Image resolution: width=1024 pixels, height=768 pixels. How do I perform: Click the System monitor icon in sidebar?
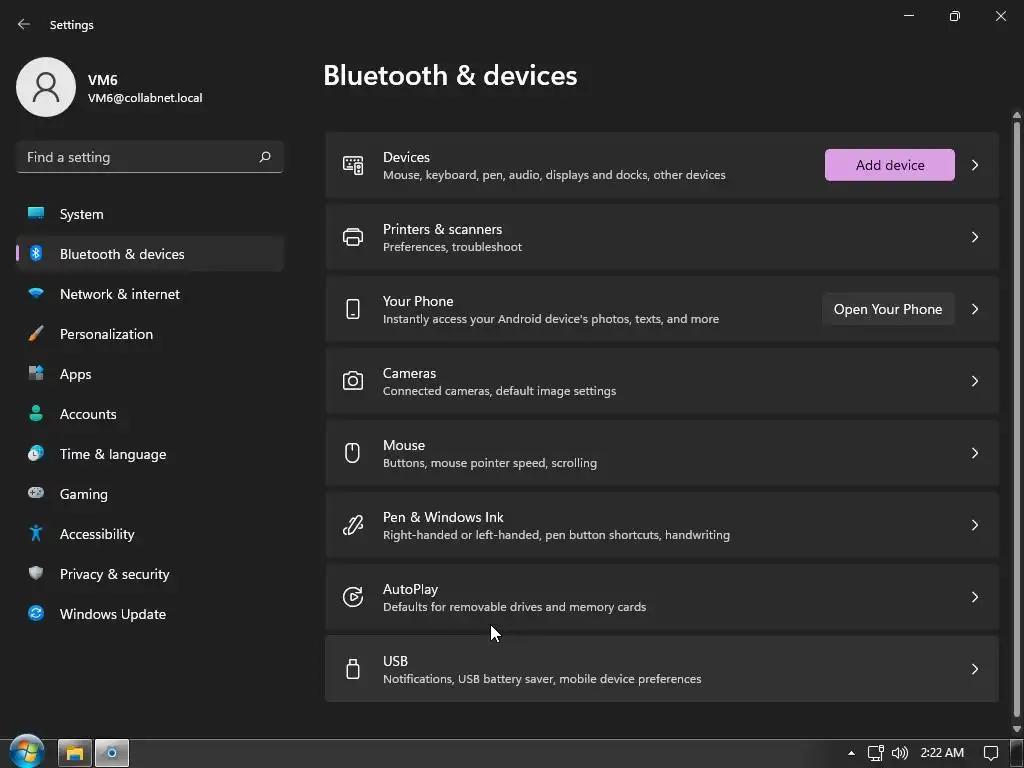tap(36, 214)
